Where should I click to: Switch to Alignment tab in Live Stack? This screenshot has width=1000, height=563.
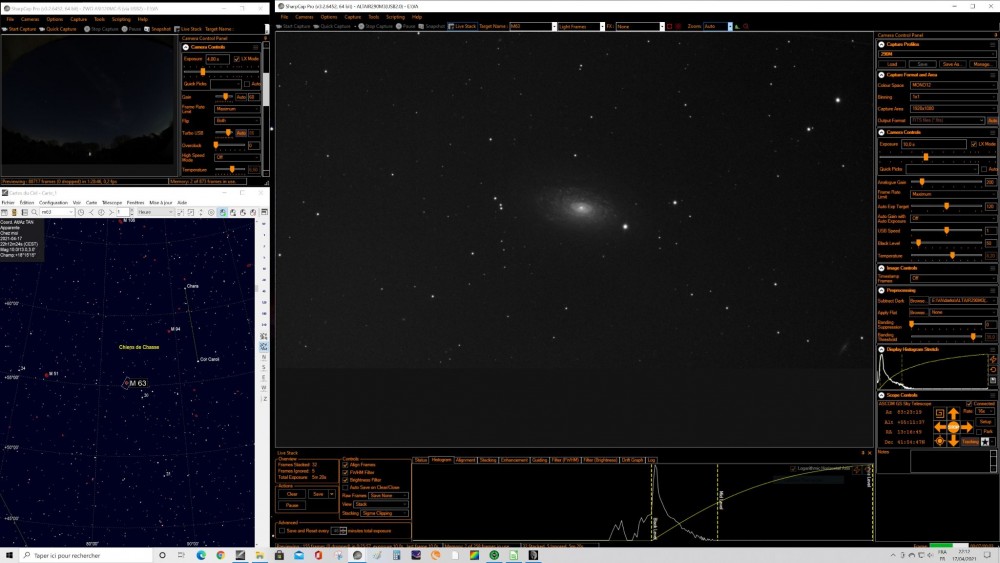tap(466, 460)
